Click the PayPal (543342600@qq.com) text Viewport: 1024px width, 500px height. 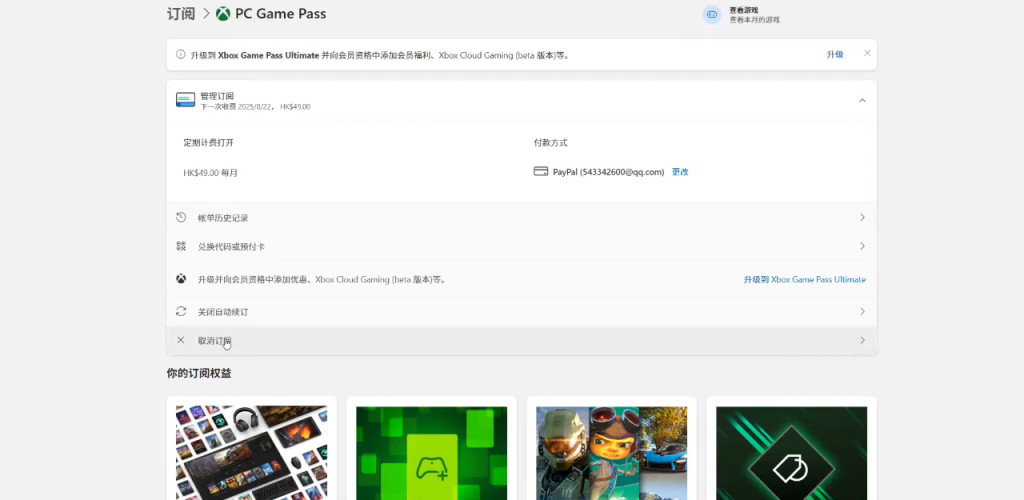(x=609, y=172)
